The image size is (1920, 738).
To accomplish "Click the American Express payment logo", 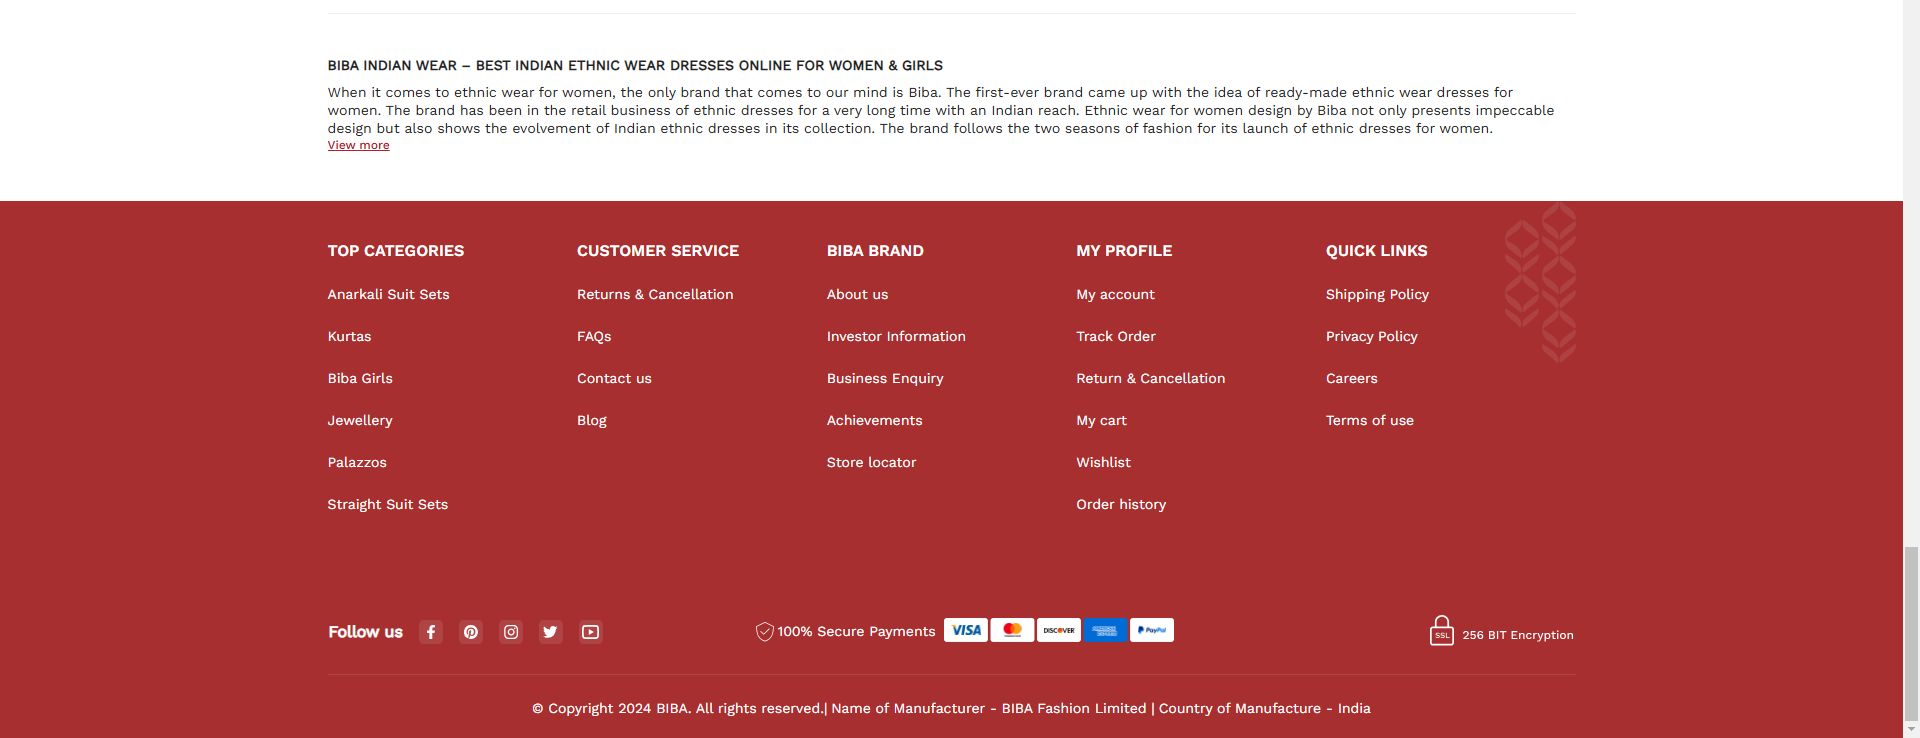I will click(1105, 630).
